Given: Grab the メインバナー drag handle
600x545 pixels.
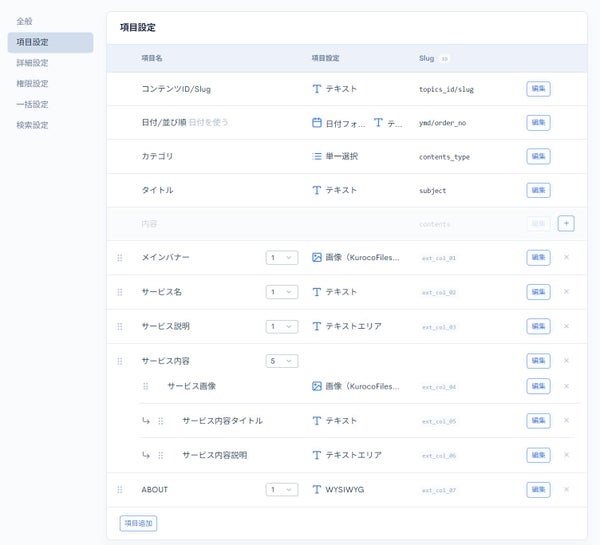Looking at the screenshot, I should [120, 258].
